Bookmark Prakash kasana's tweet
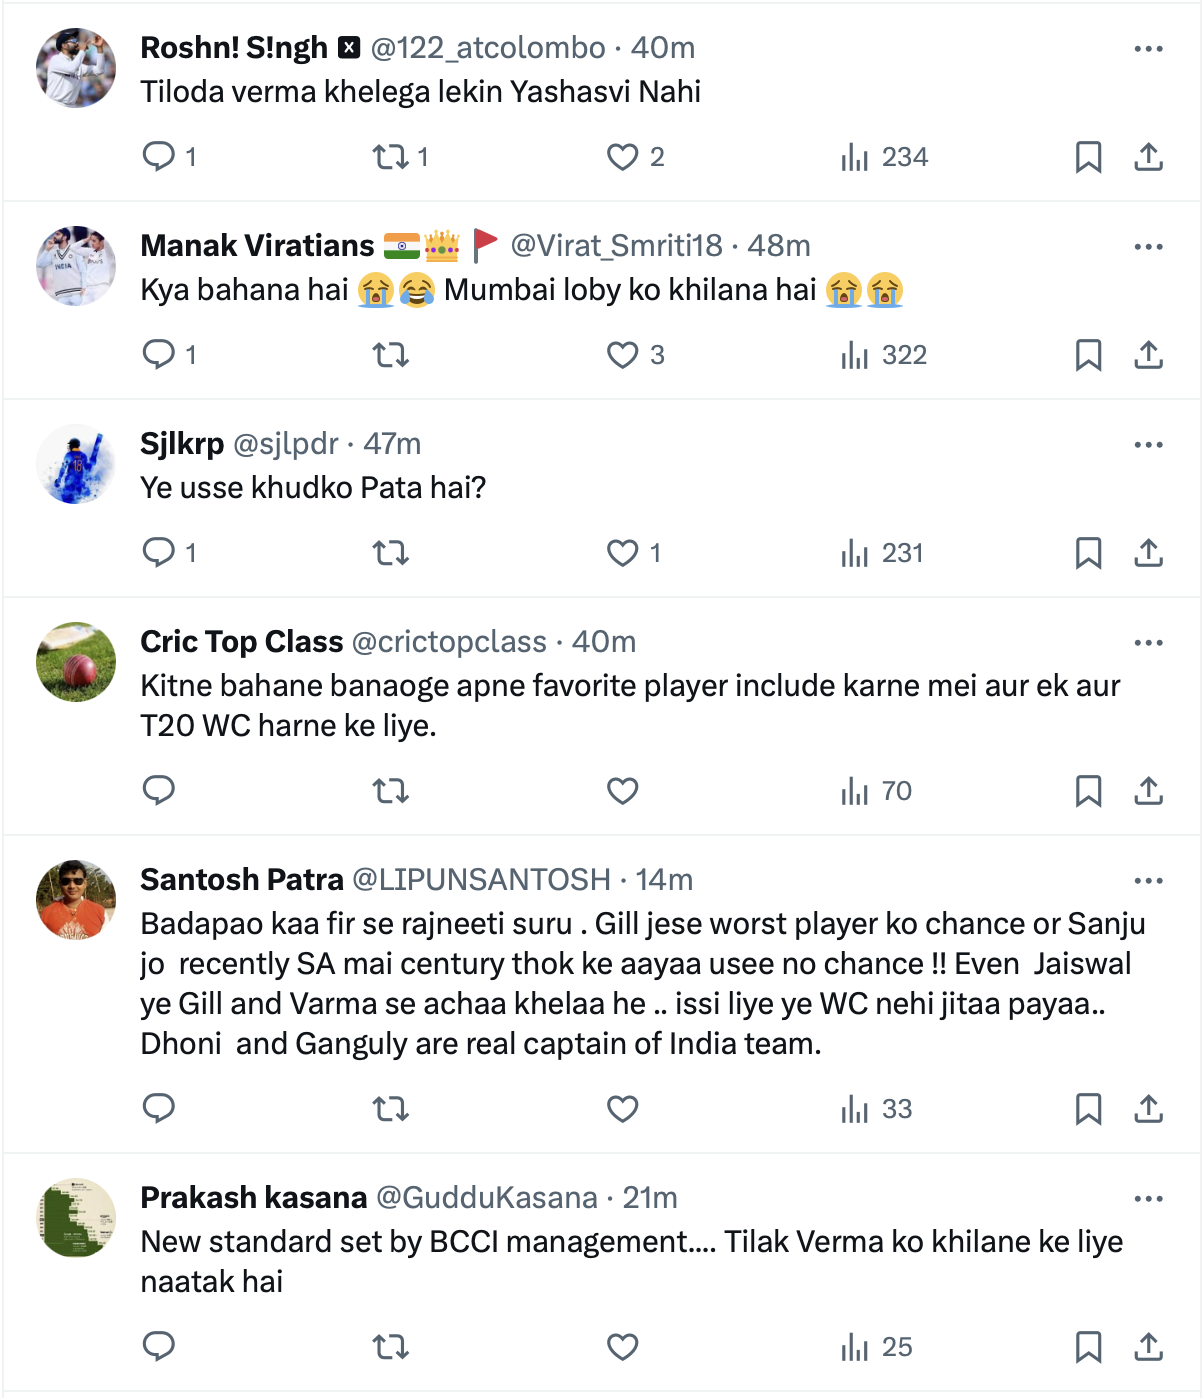The width and height of the screenshot is (1204, 1398). click(1088, 1347)
